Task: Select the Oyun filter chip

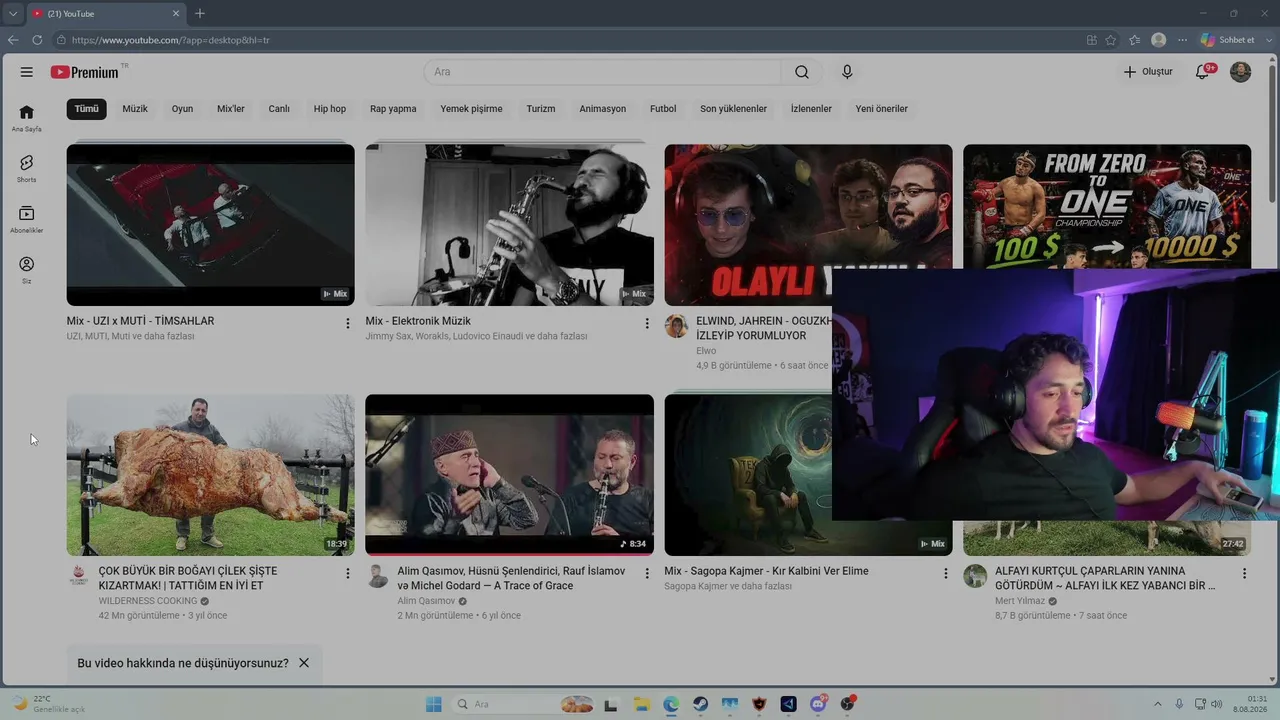Action: click(182, 109)
